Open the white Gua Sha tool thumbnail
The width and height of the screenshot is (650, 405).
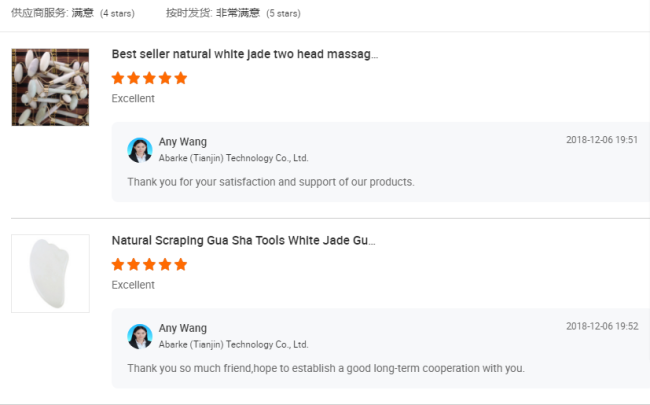click(x=50, y=273)
